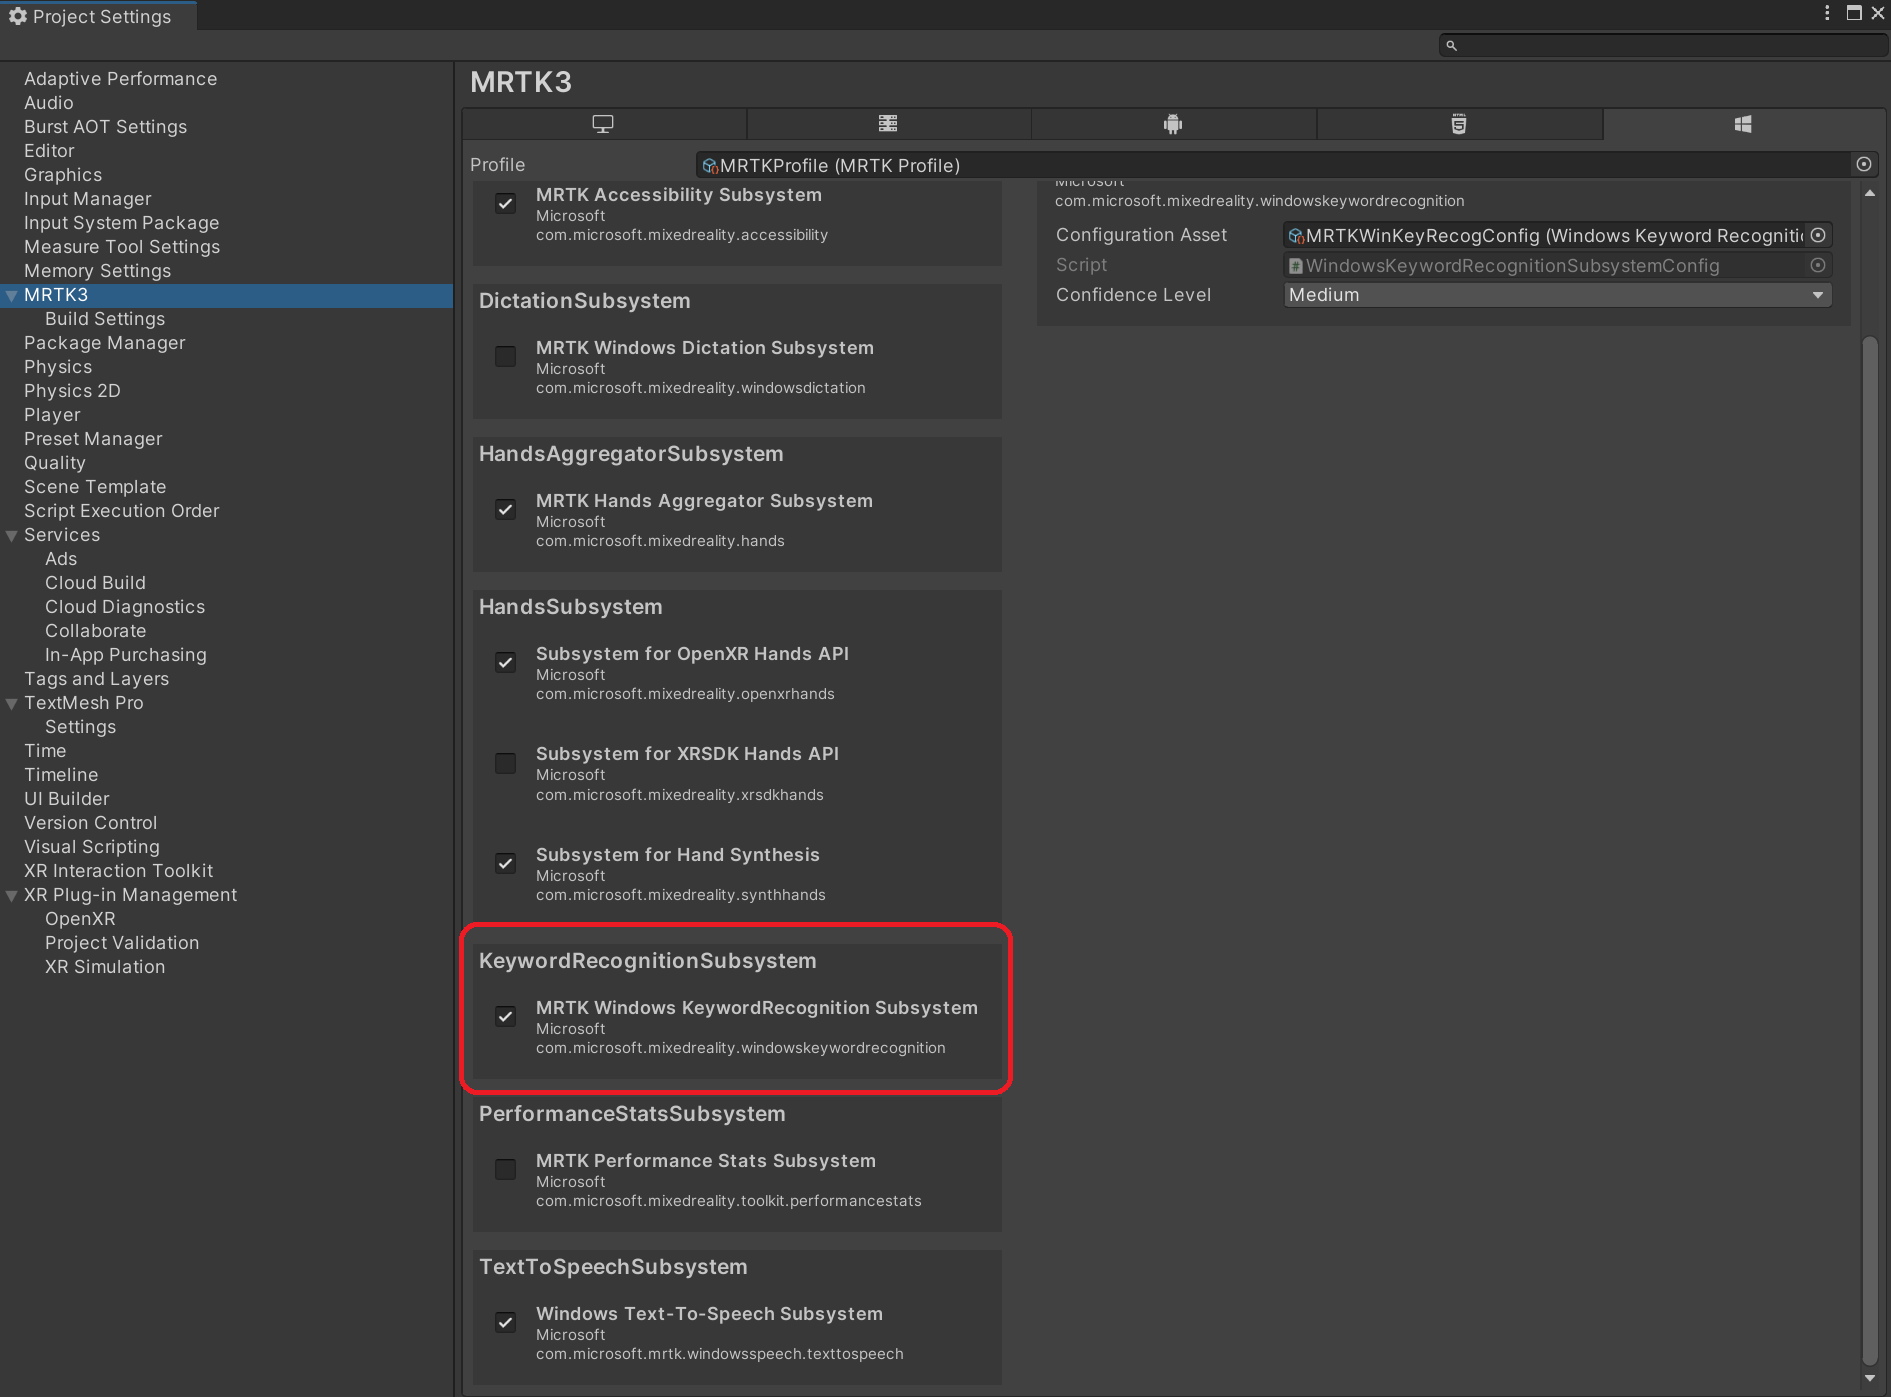
Task: Select the WebGL HTML5 platform tab
Action: (x=1459, y=124)
